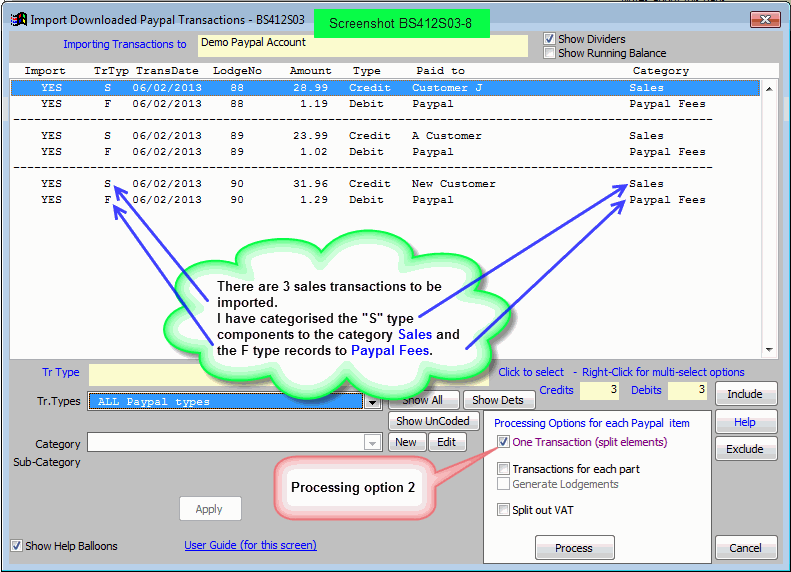Viewport: 791px width, 572px height.
Task: Click the scroll down arrow in transaction list
Action: pos(769,350)
